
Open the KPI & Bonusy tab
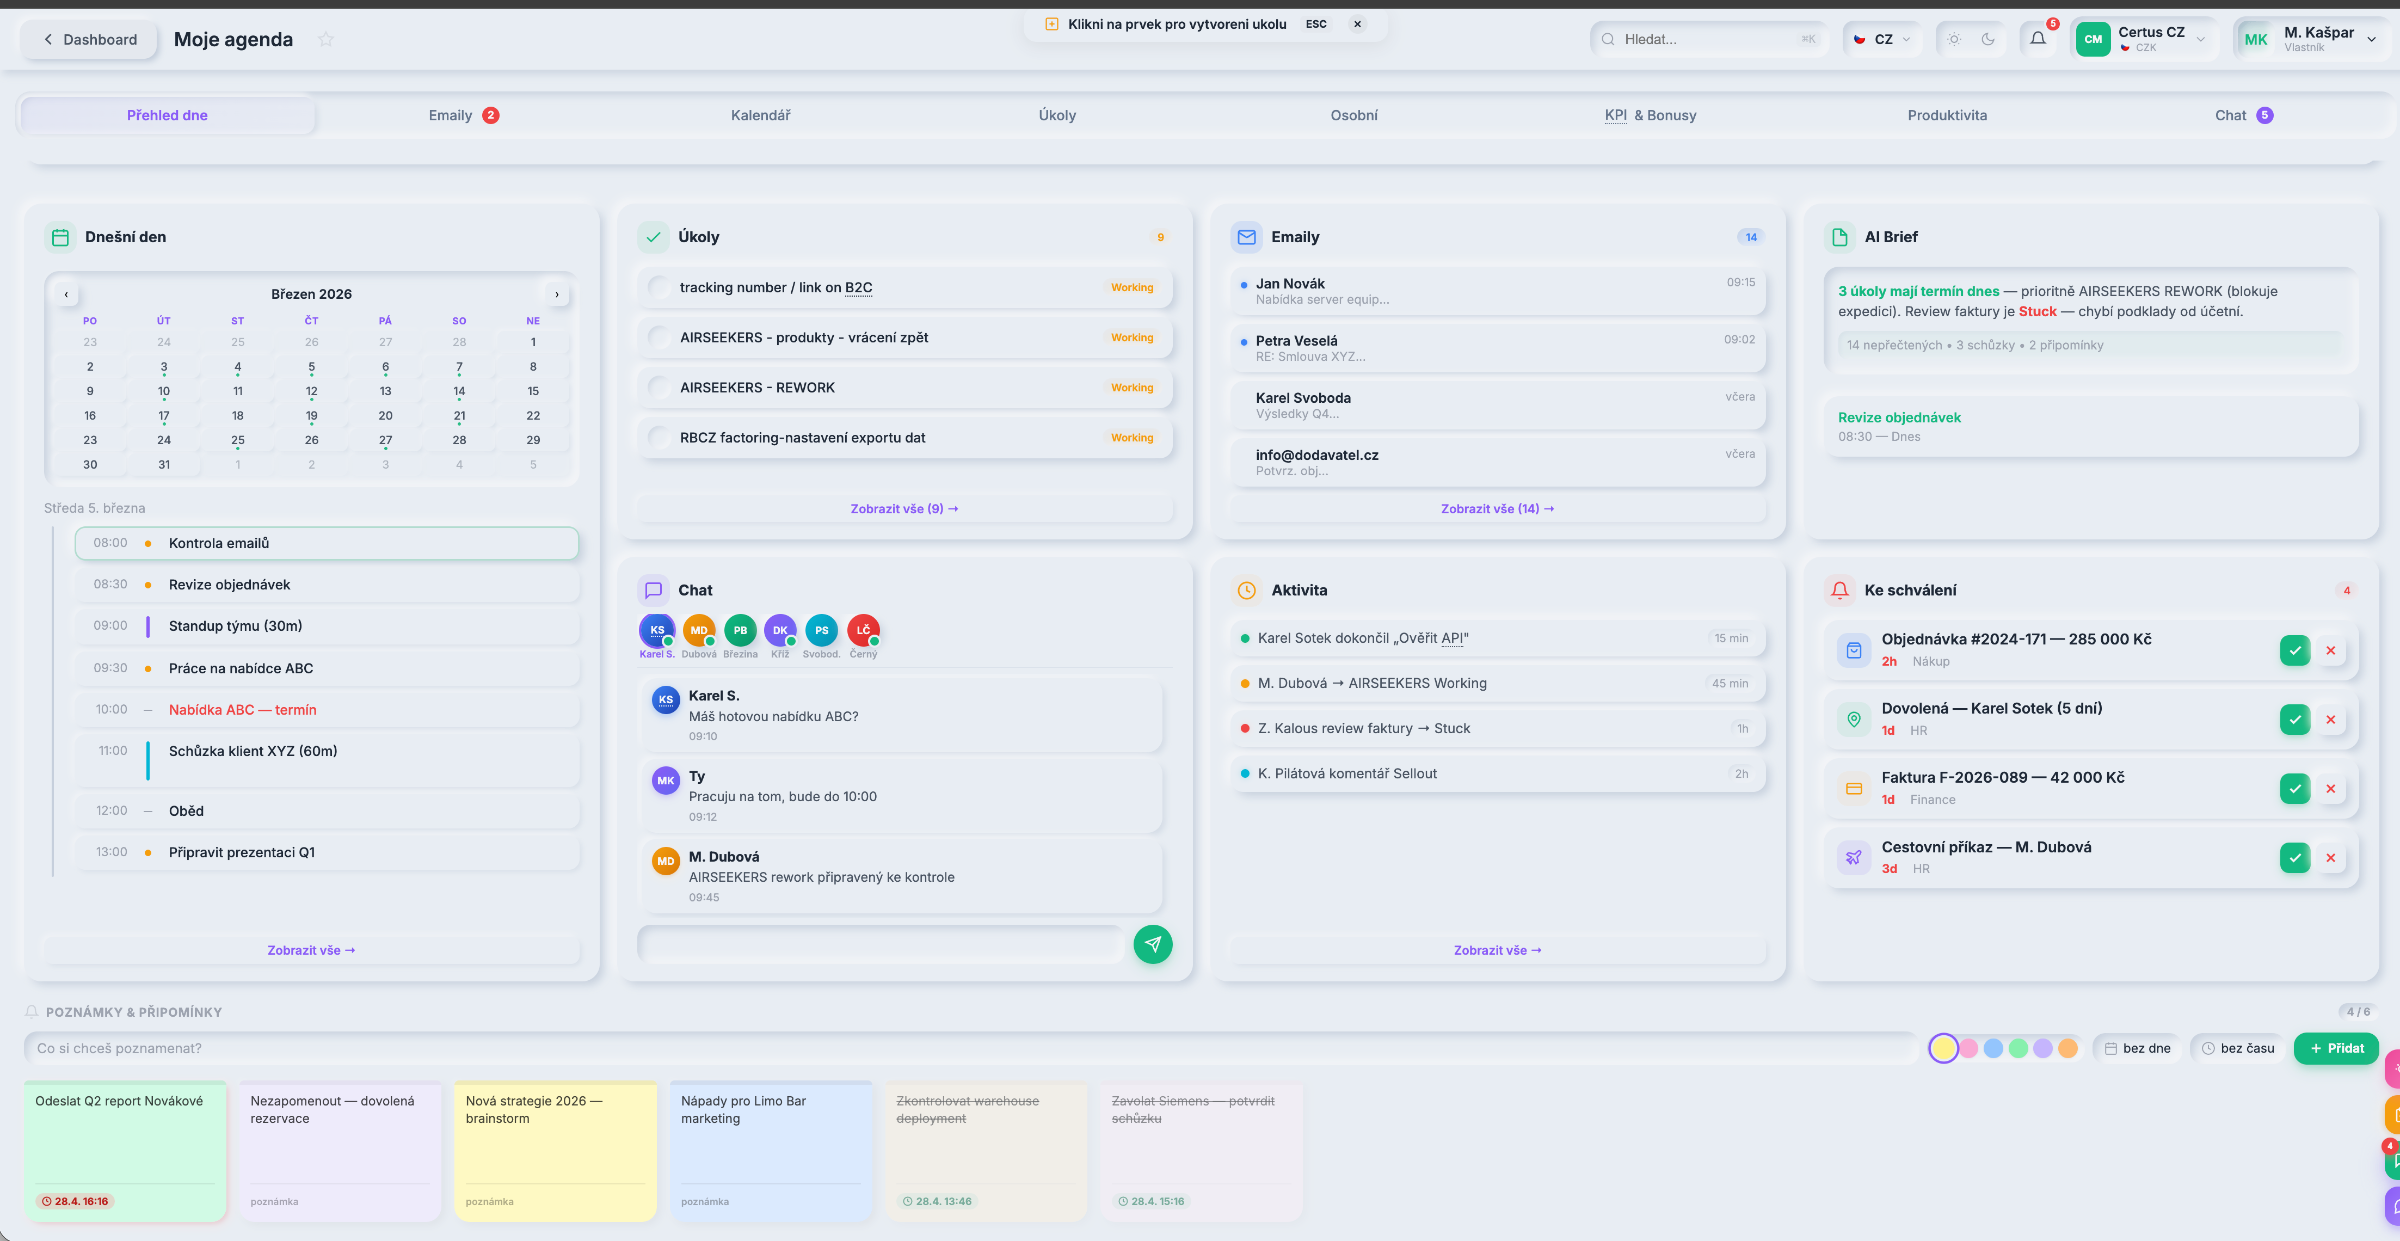[1650, 115]
